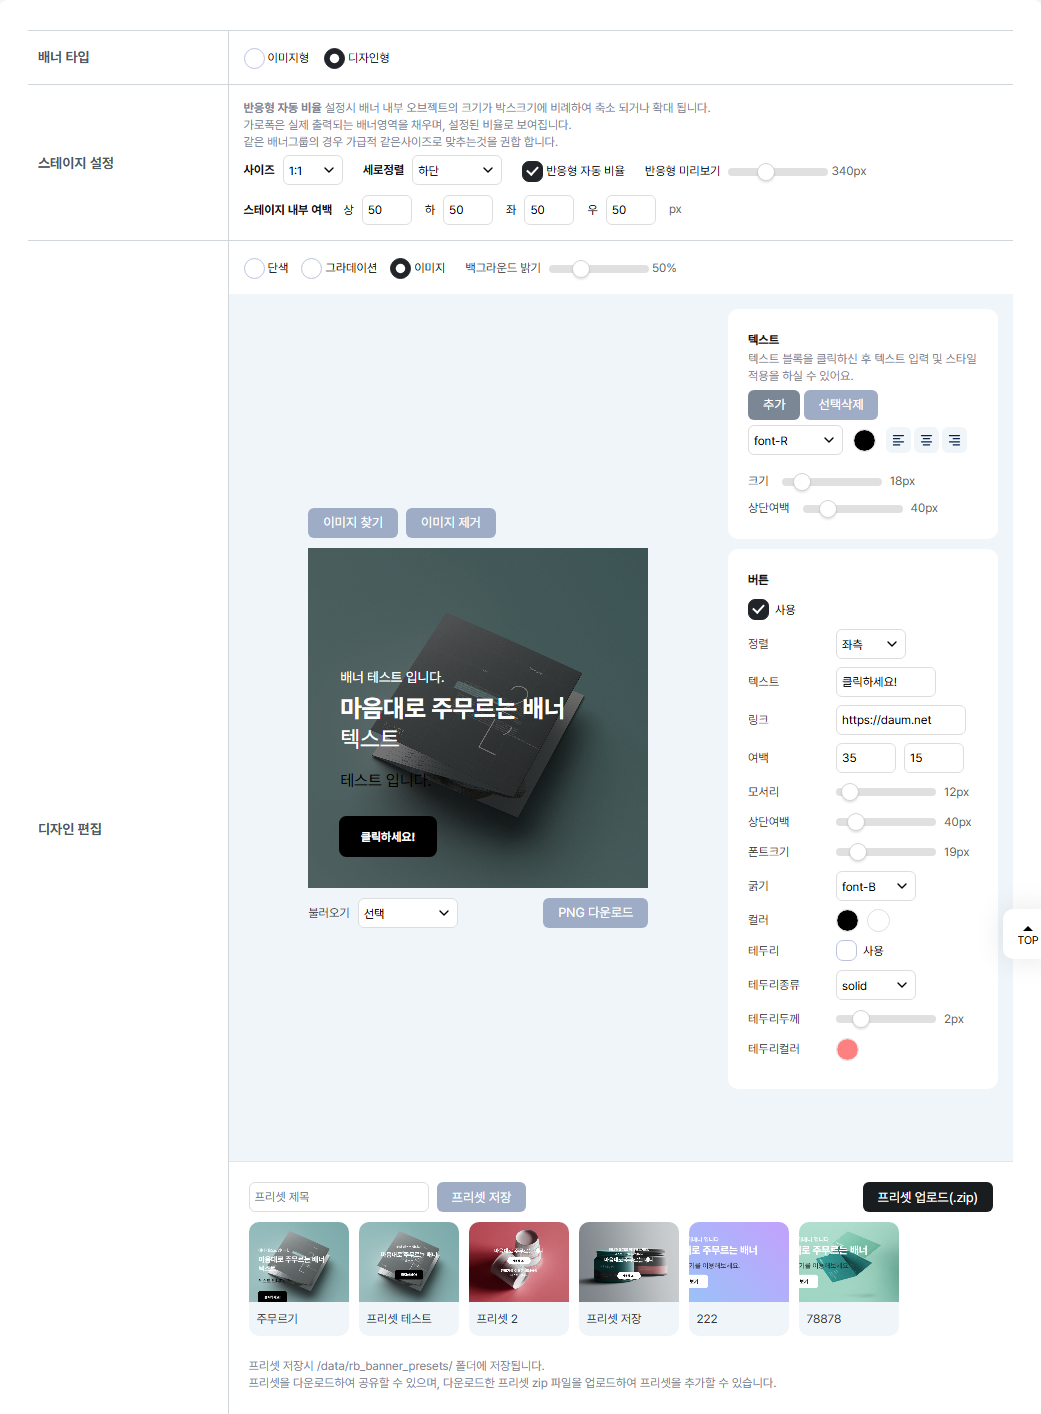Click the 프리셋 업로드(.zip) button

(x=927, y=1197)
